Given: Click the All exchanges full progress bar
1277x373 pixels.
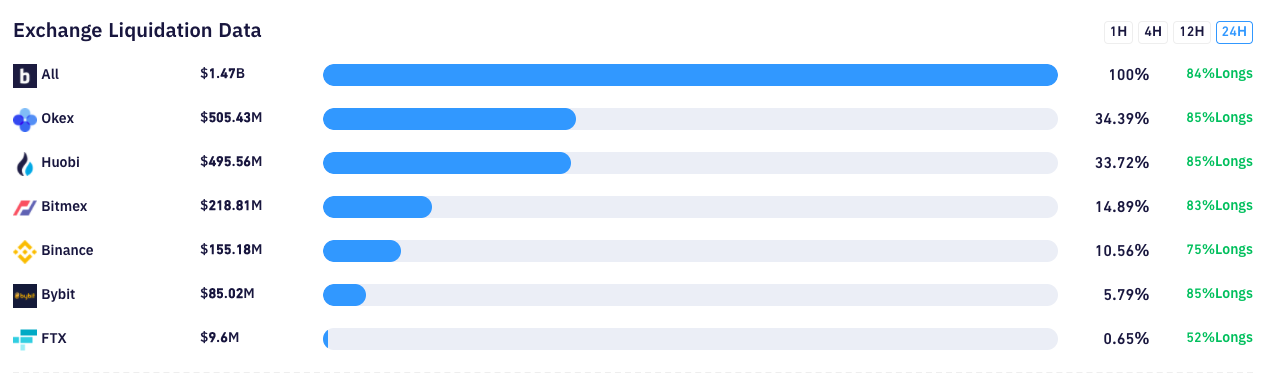Looking at the screenshot, I should pyautogui.click(x=690, y=75).
